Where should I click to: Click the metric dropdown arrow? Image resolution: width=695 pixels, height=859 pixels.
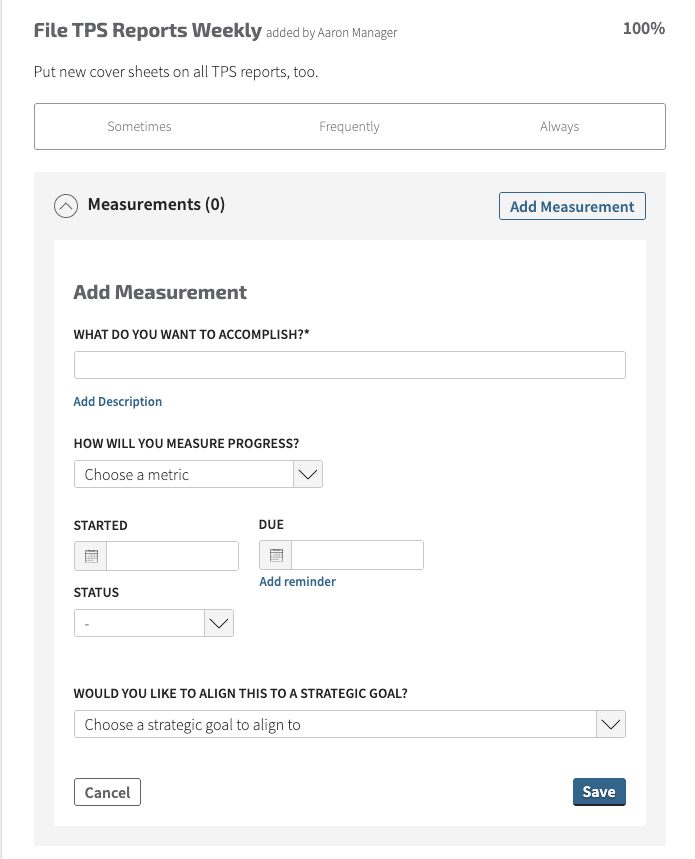tap(308, 475)
